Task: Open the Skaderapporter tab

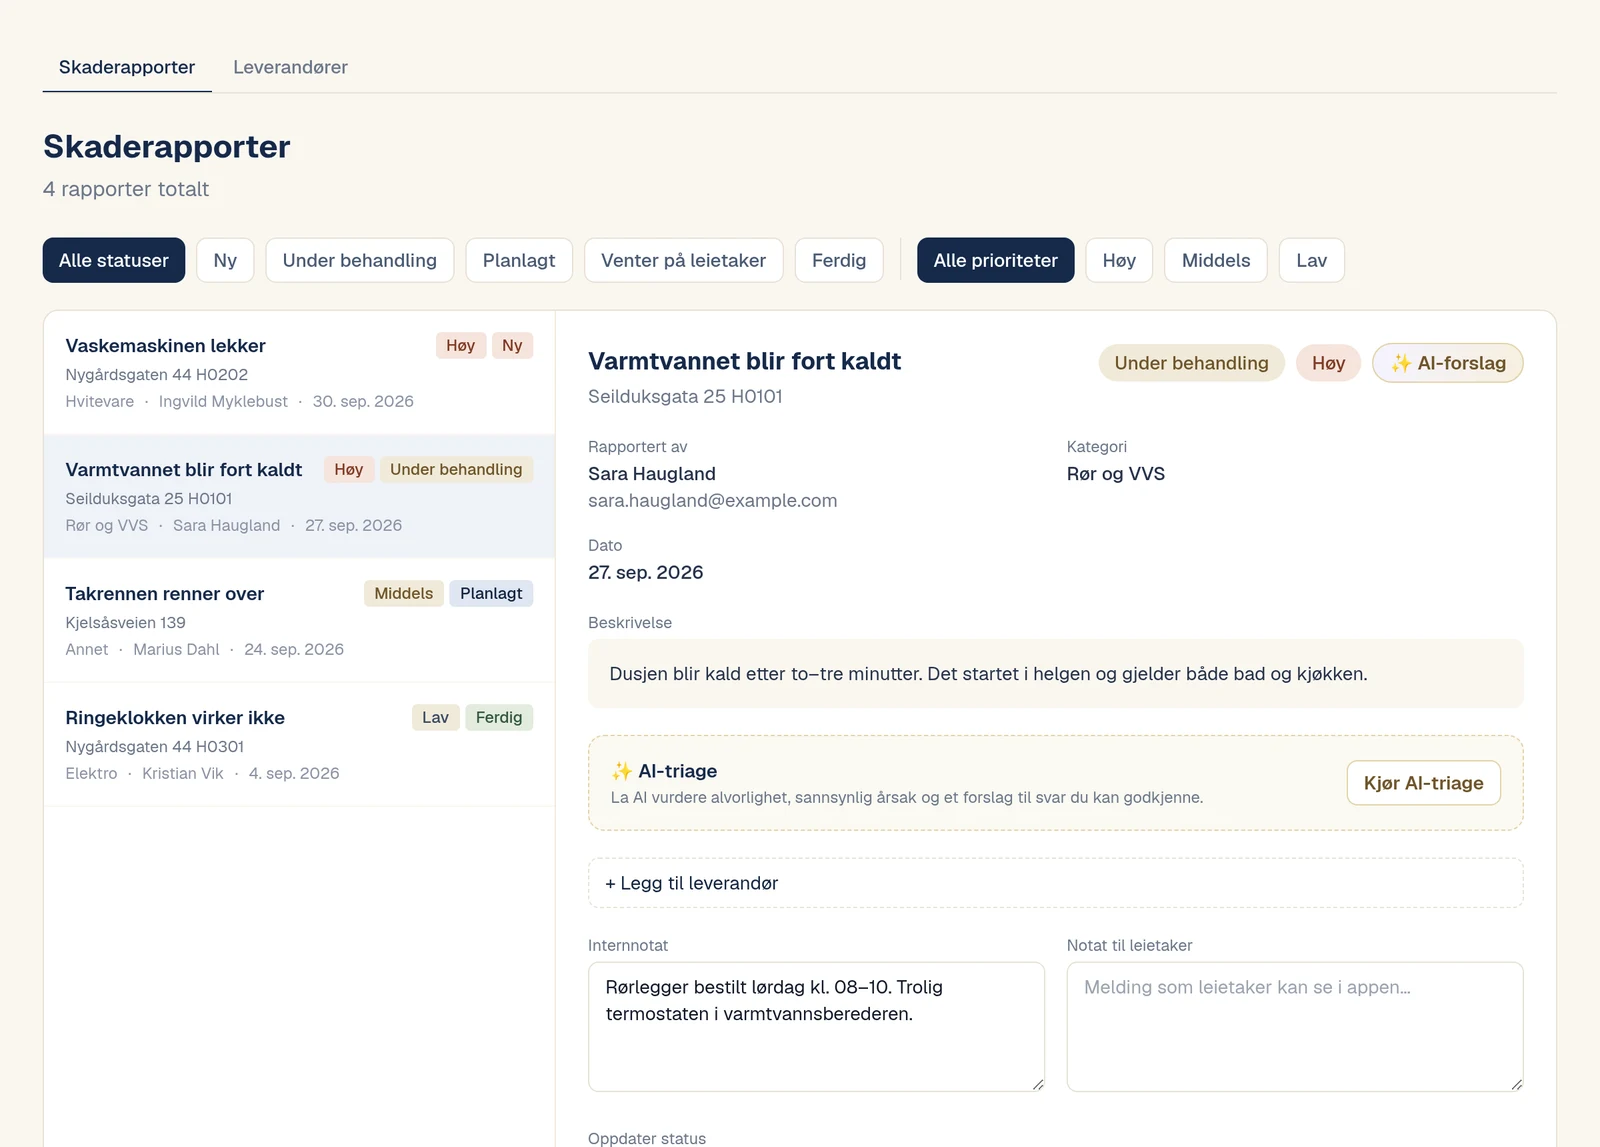Action: (127, 67)
